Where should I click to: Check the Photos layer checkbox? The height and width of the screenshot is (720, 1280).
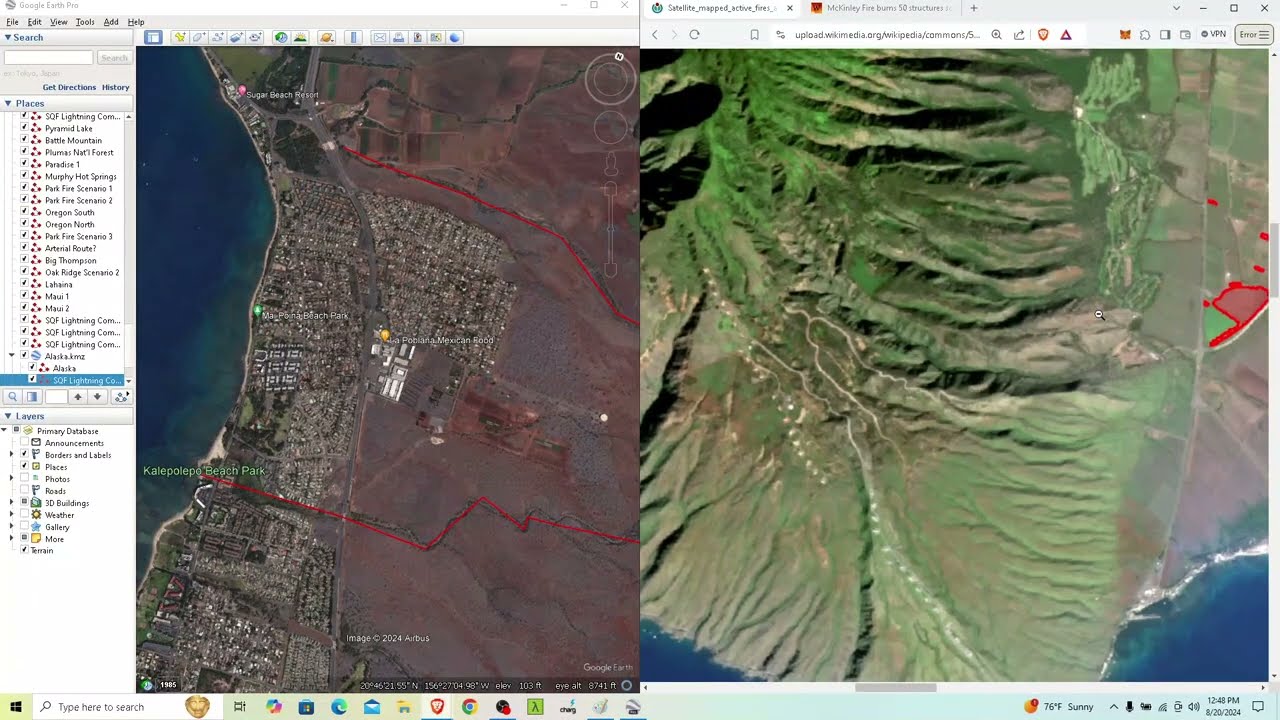pos(25,479)
